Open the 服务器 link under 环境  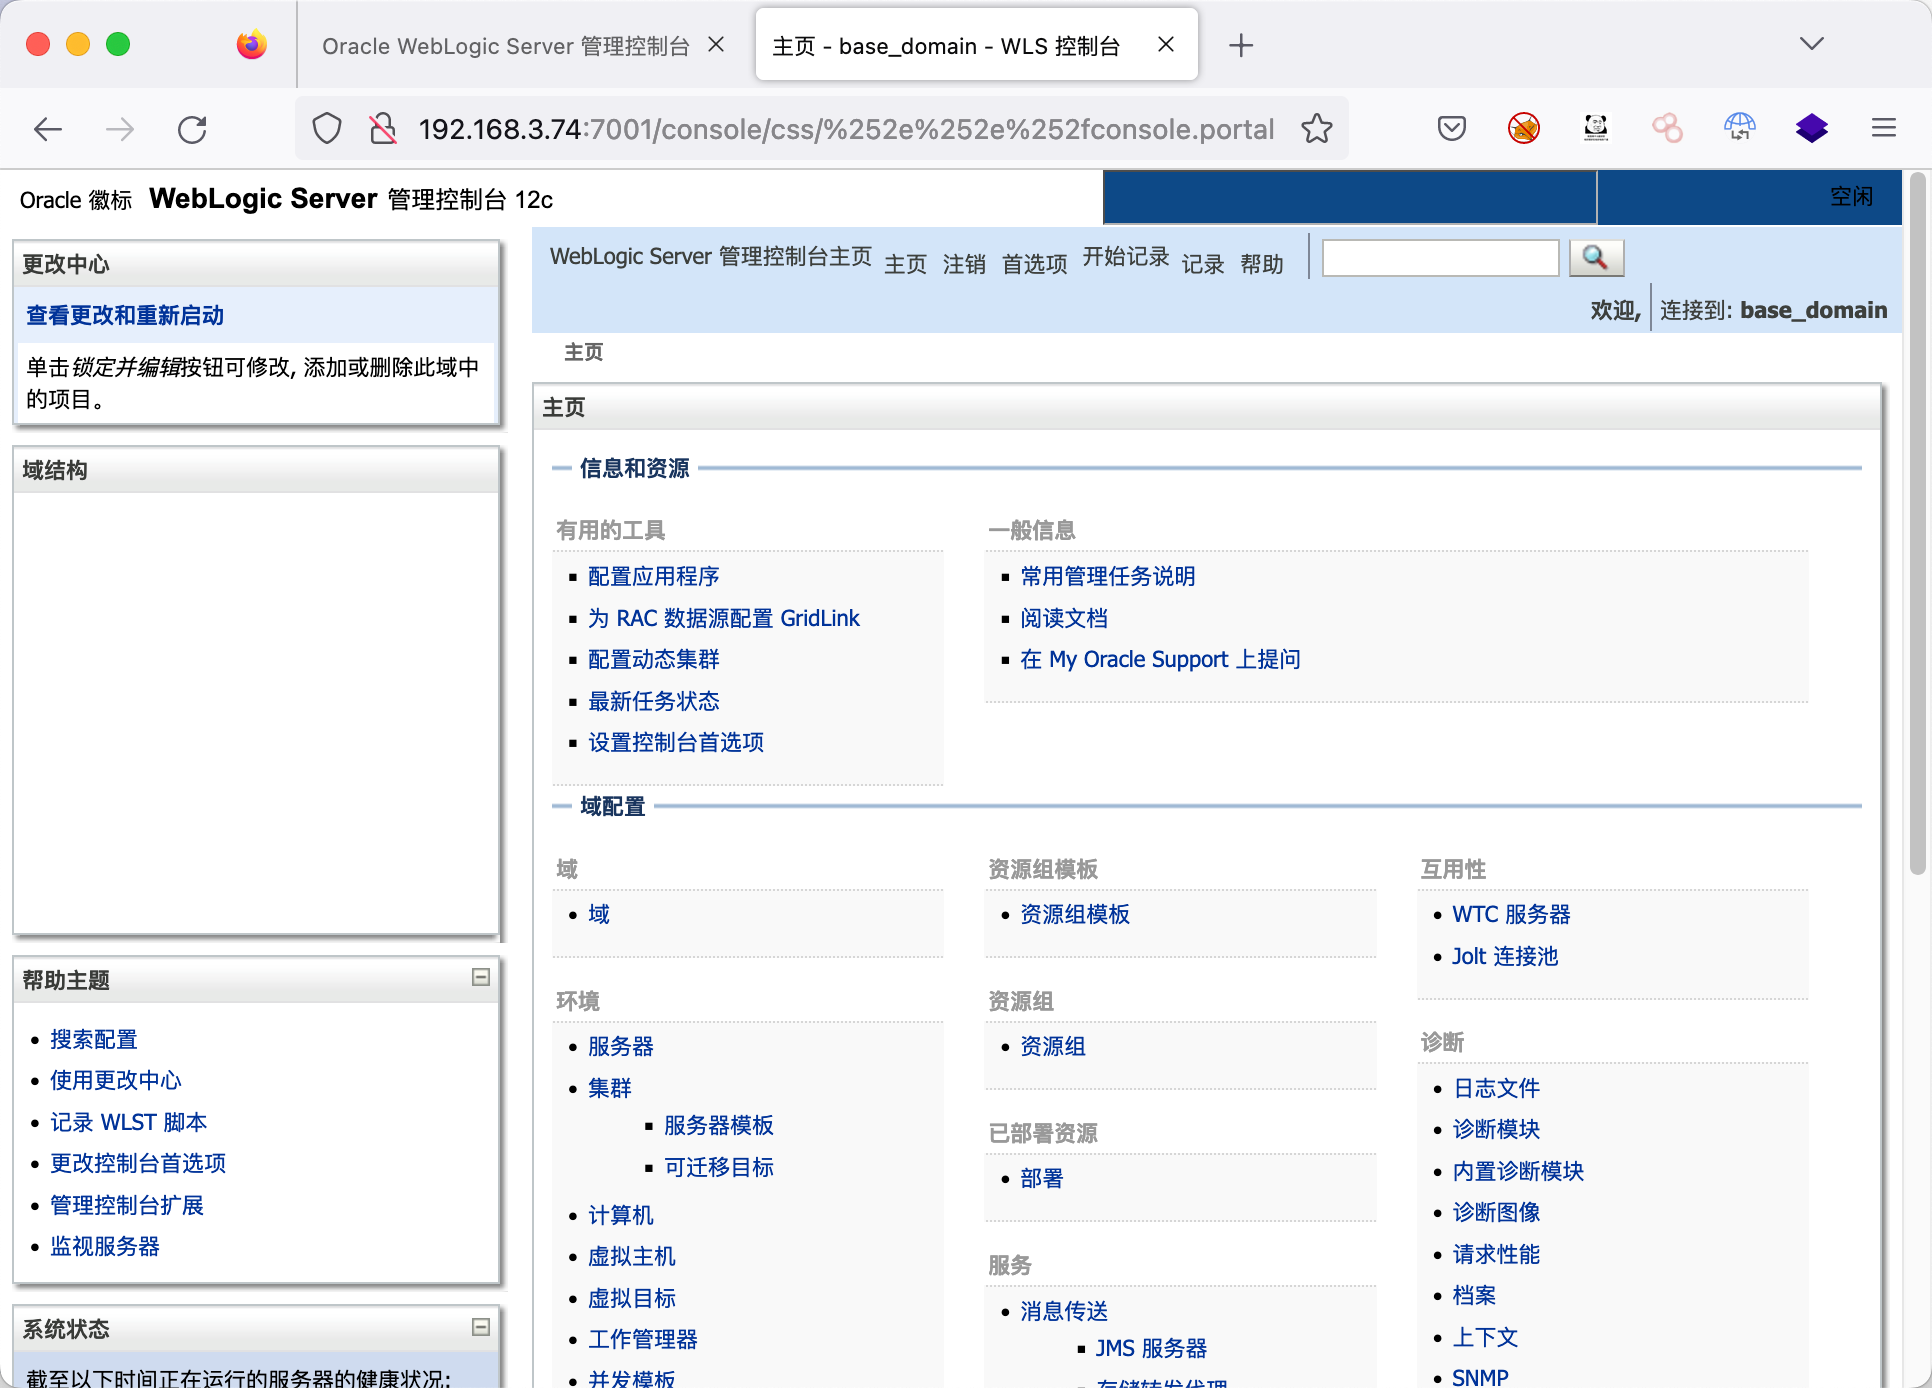coord(620,1046)
